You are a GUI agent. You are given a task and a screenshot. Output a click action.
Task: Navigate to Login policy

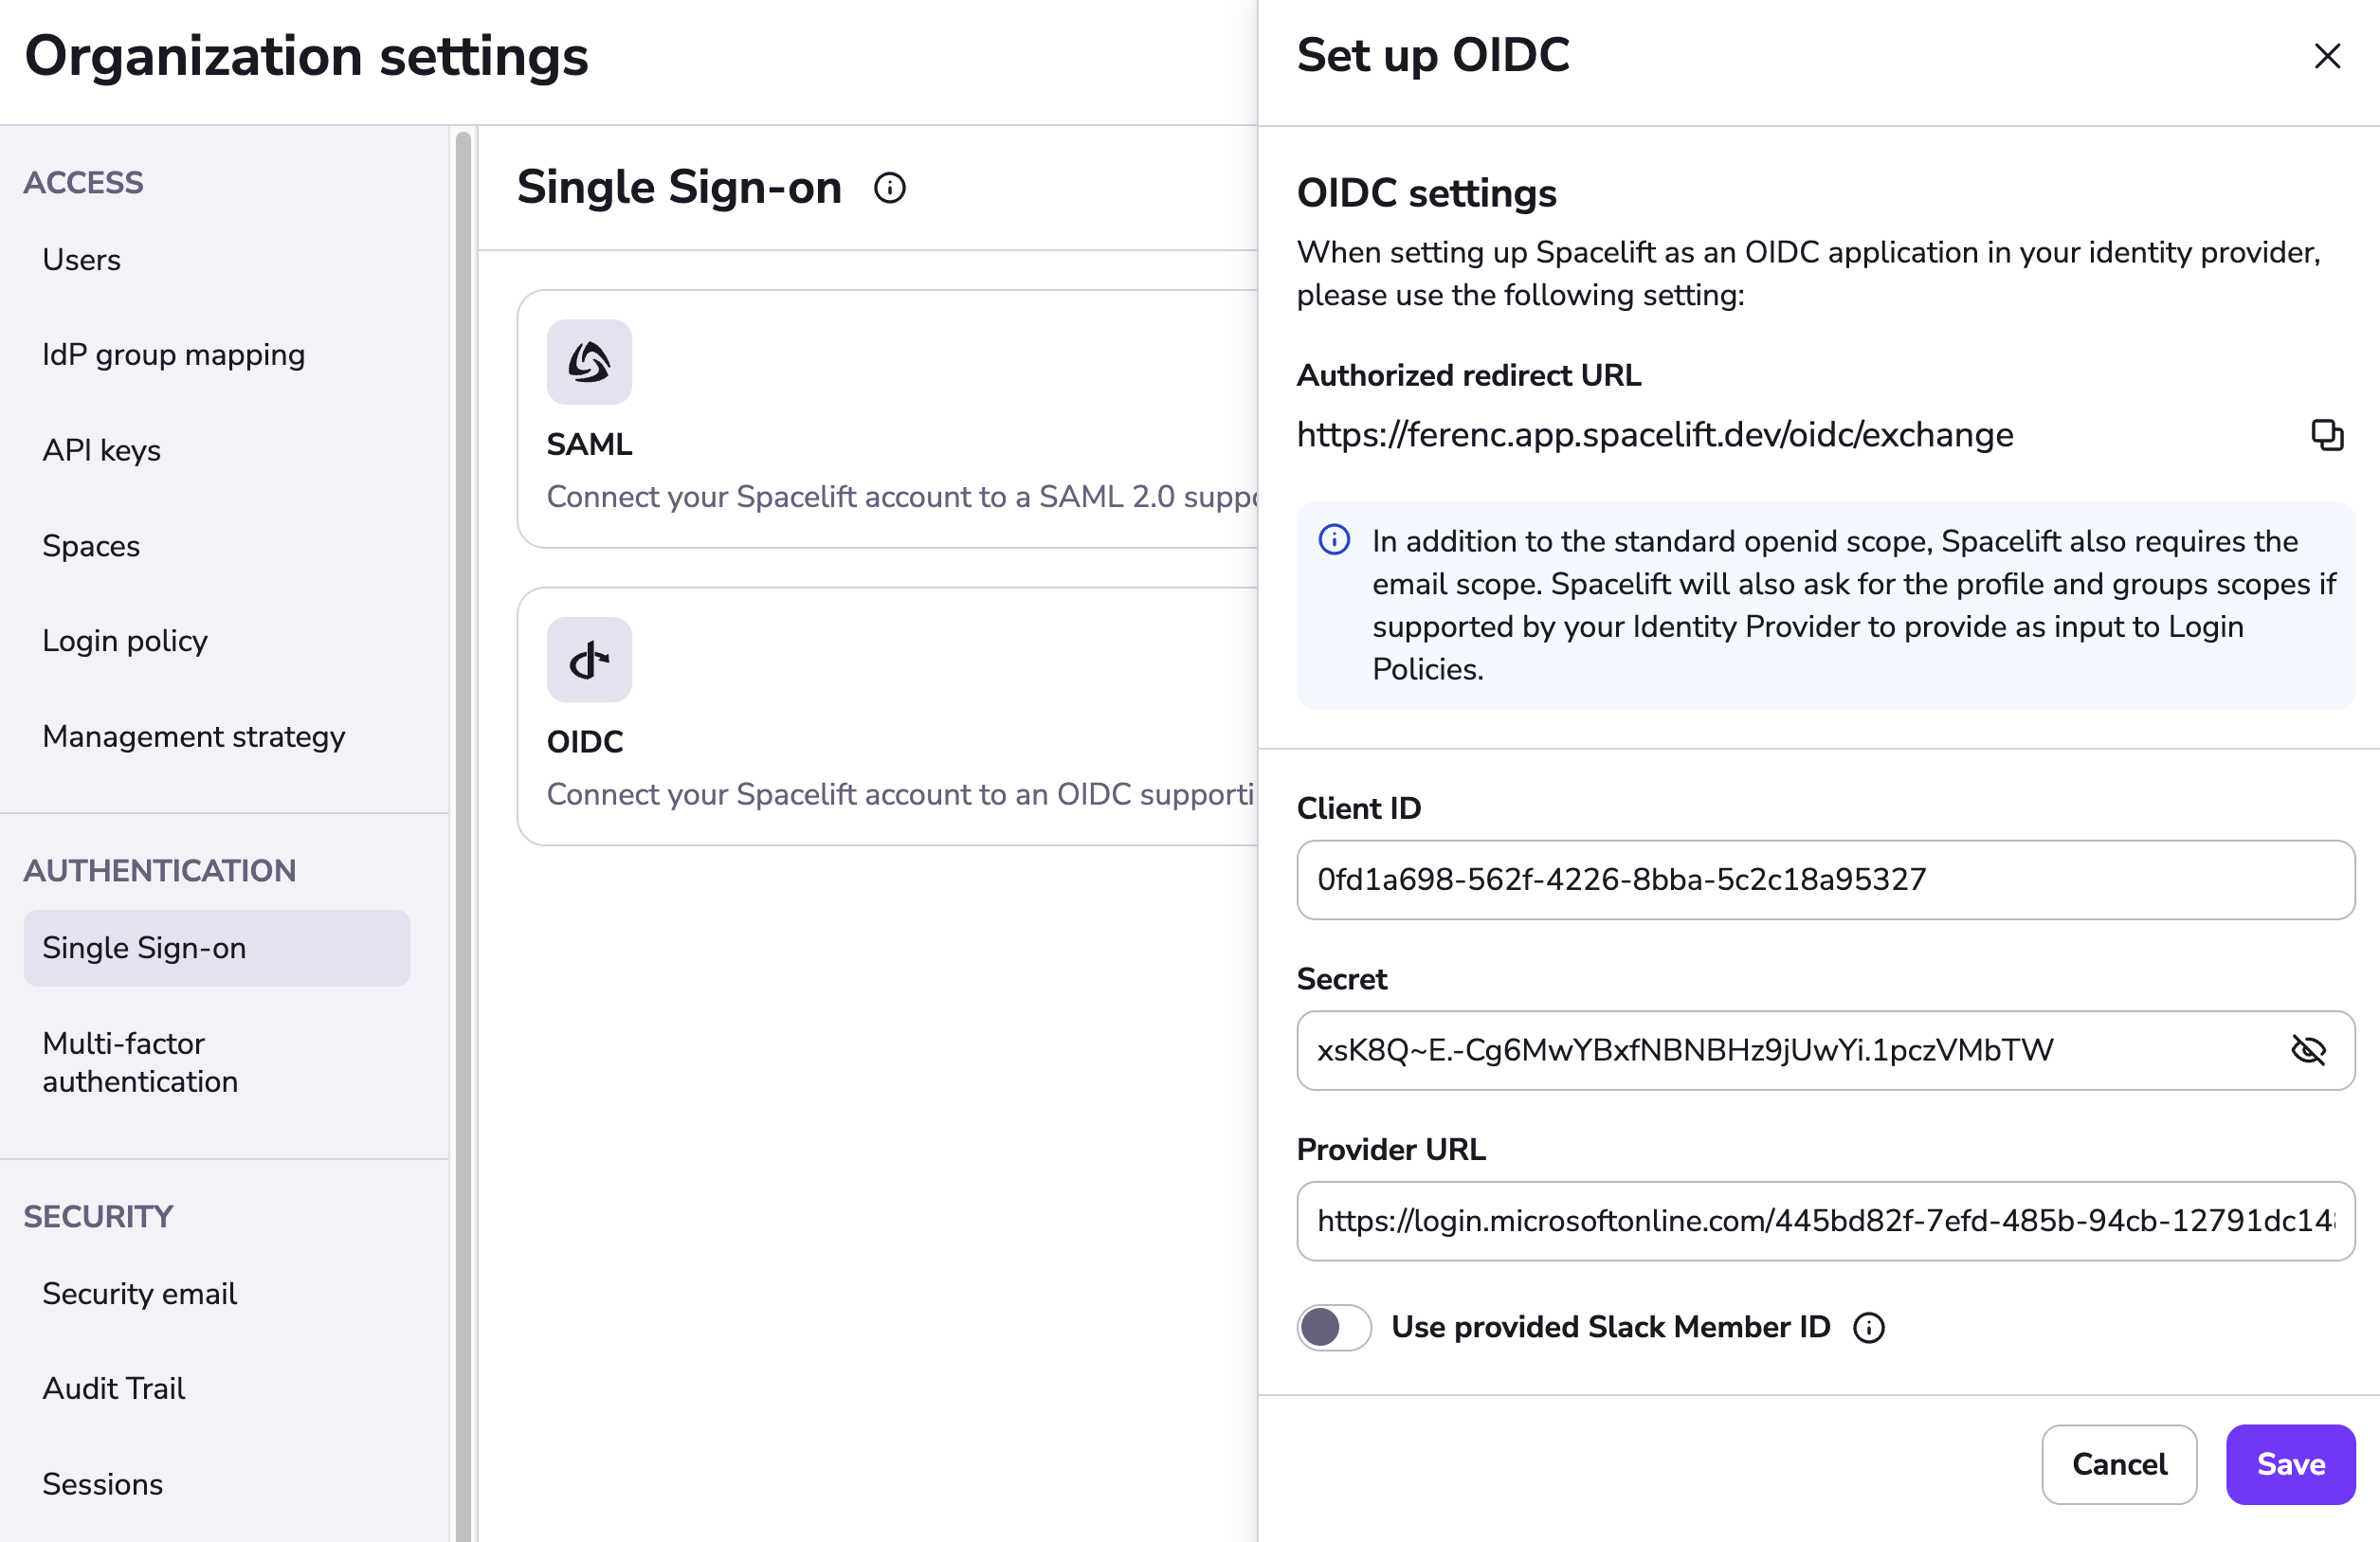point(125,641)
